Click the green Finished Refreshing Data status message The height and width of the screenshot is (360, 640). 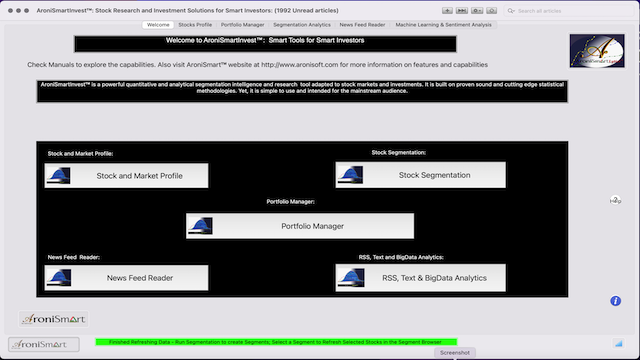tap(276, 342)
